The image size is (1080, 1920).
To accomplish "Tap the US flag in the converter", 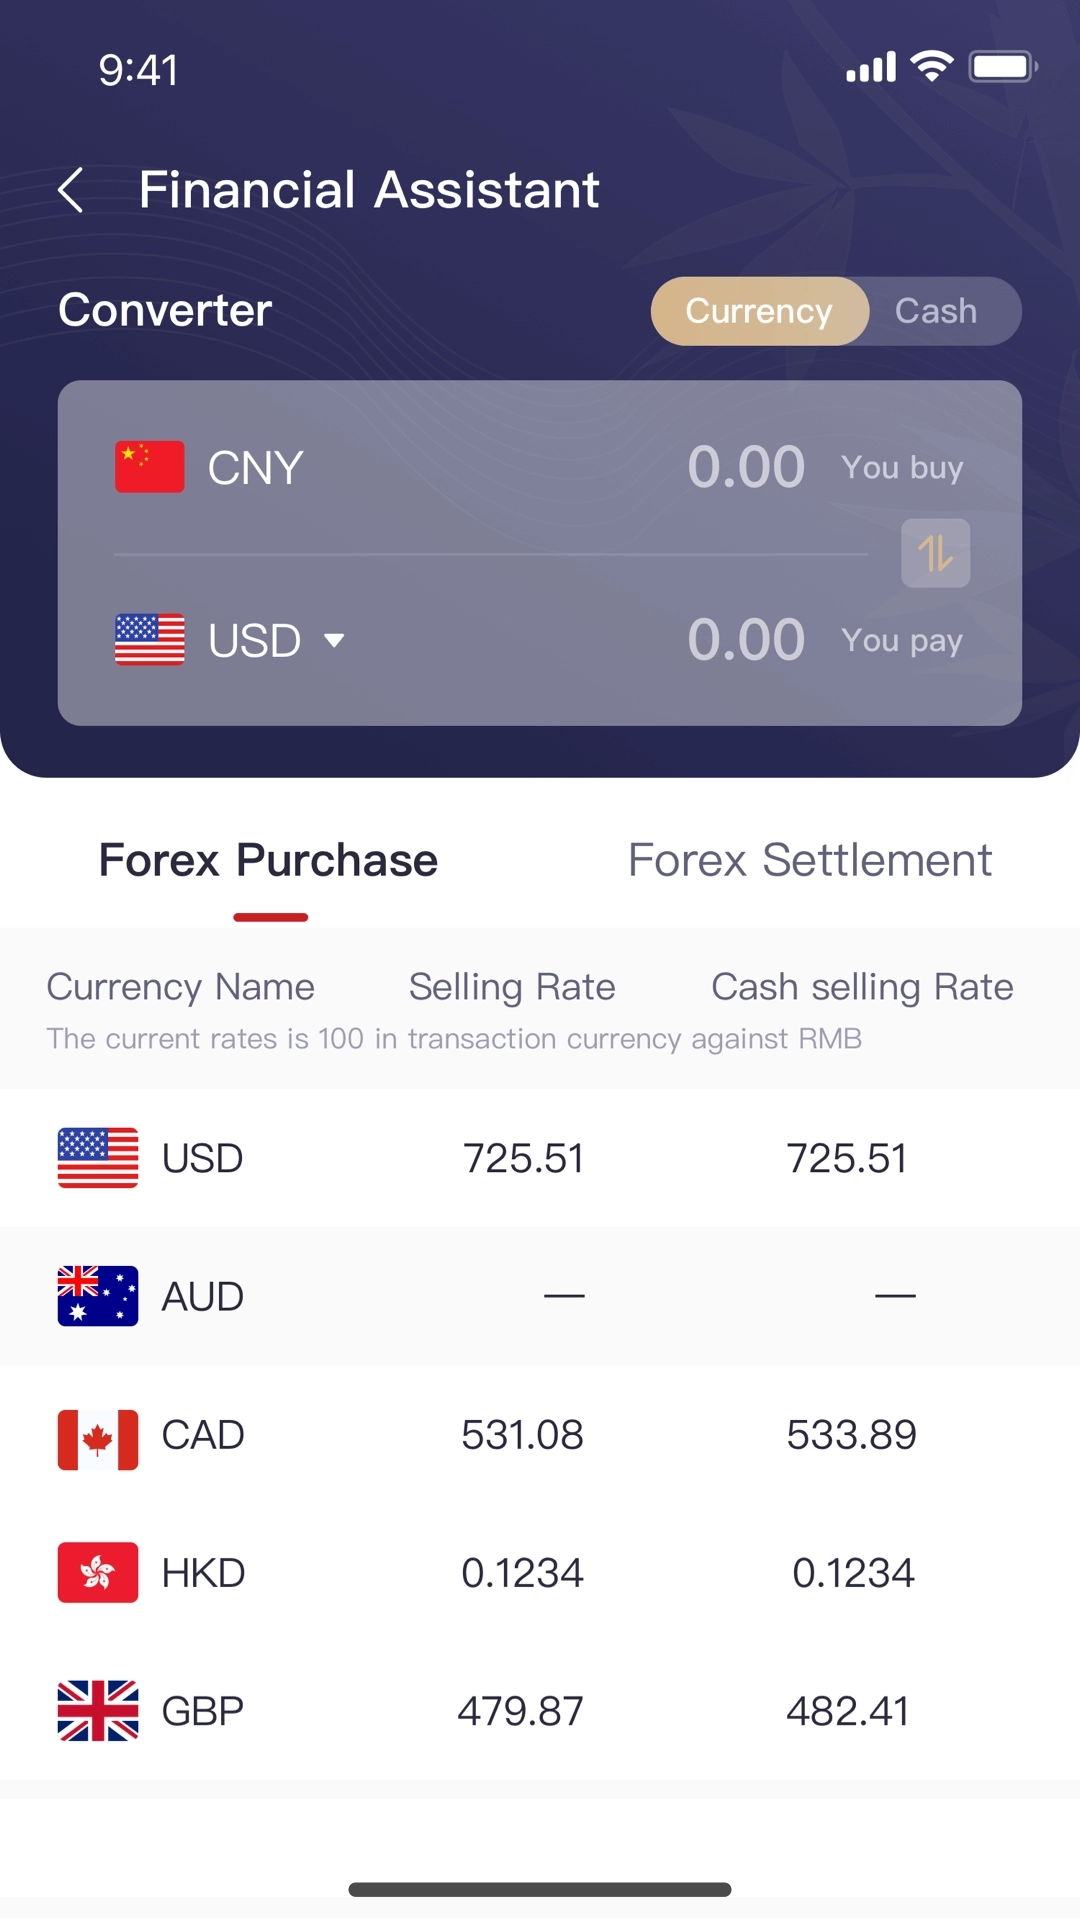I will (x=150, y=640).
